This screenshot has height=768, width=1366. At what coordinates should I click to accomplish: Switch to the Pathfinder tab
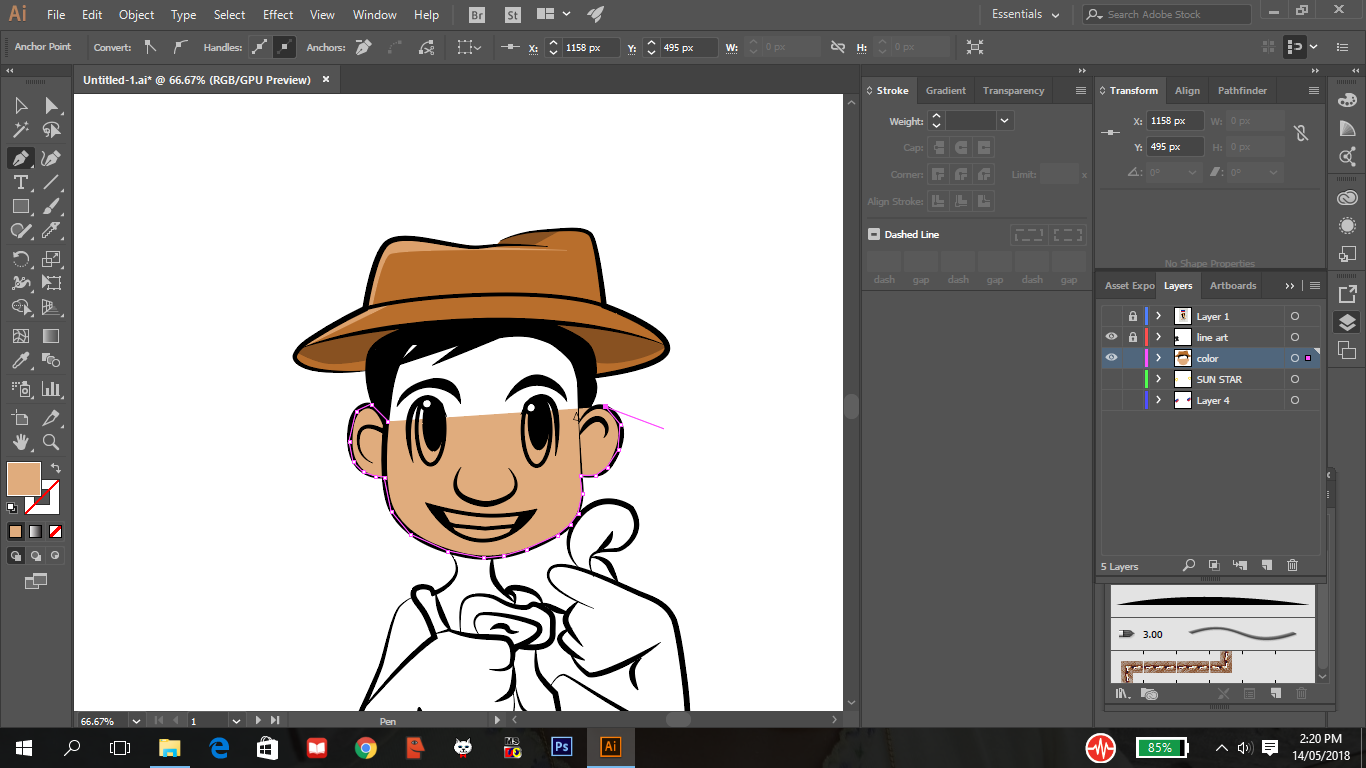tap(1241, 90)
